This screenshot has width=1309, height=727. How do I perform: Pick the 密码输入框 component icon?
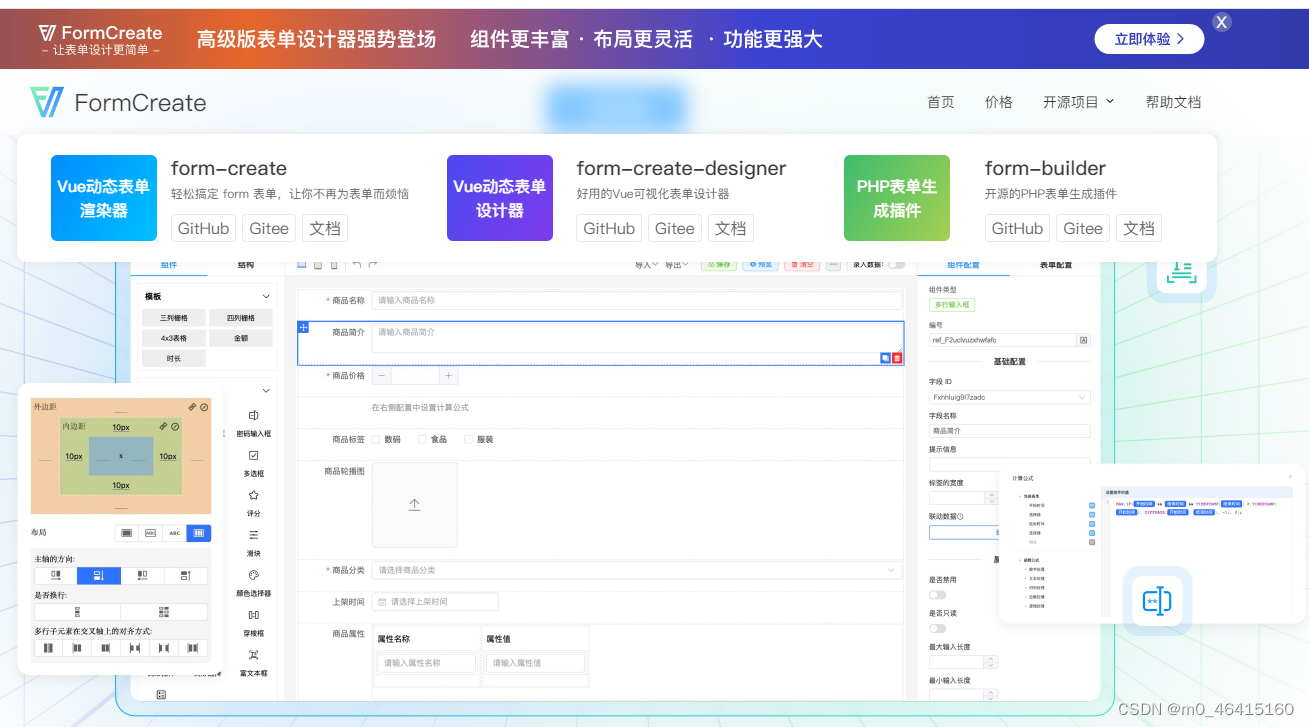coord(253,415)
